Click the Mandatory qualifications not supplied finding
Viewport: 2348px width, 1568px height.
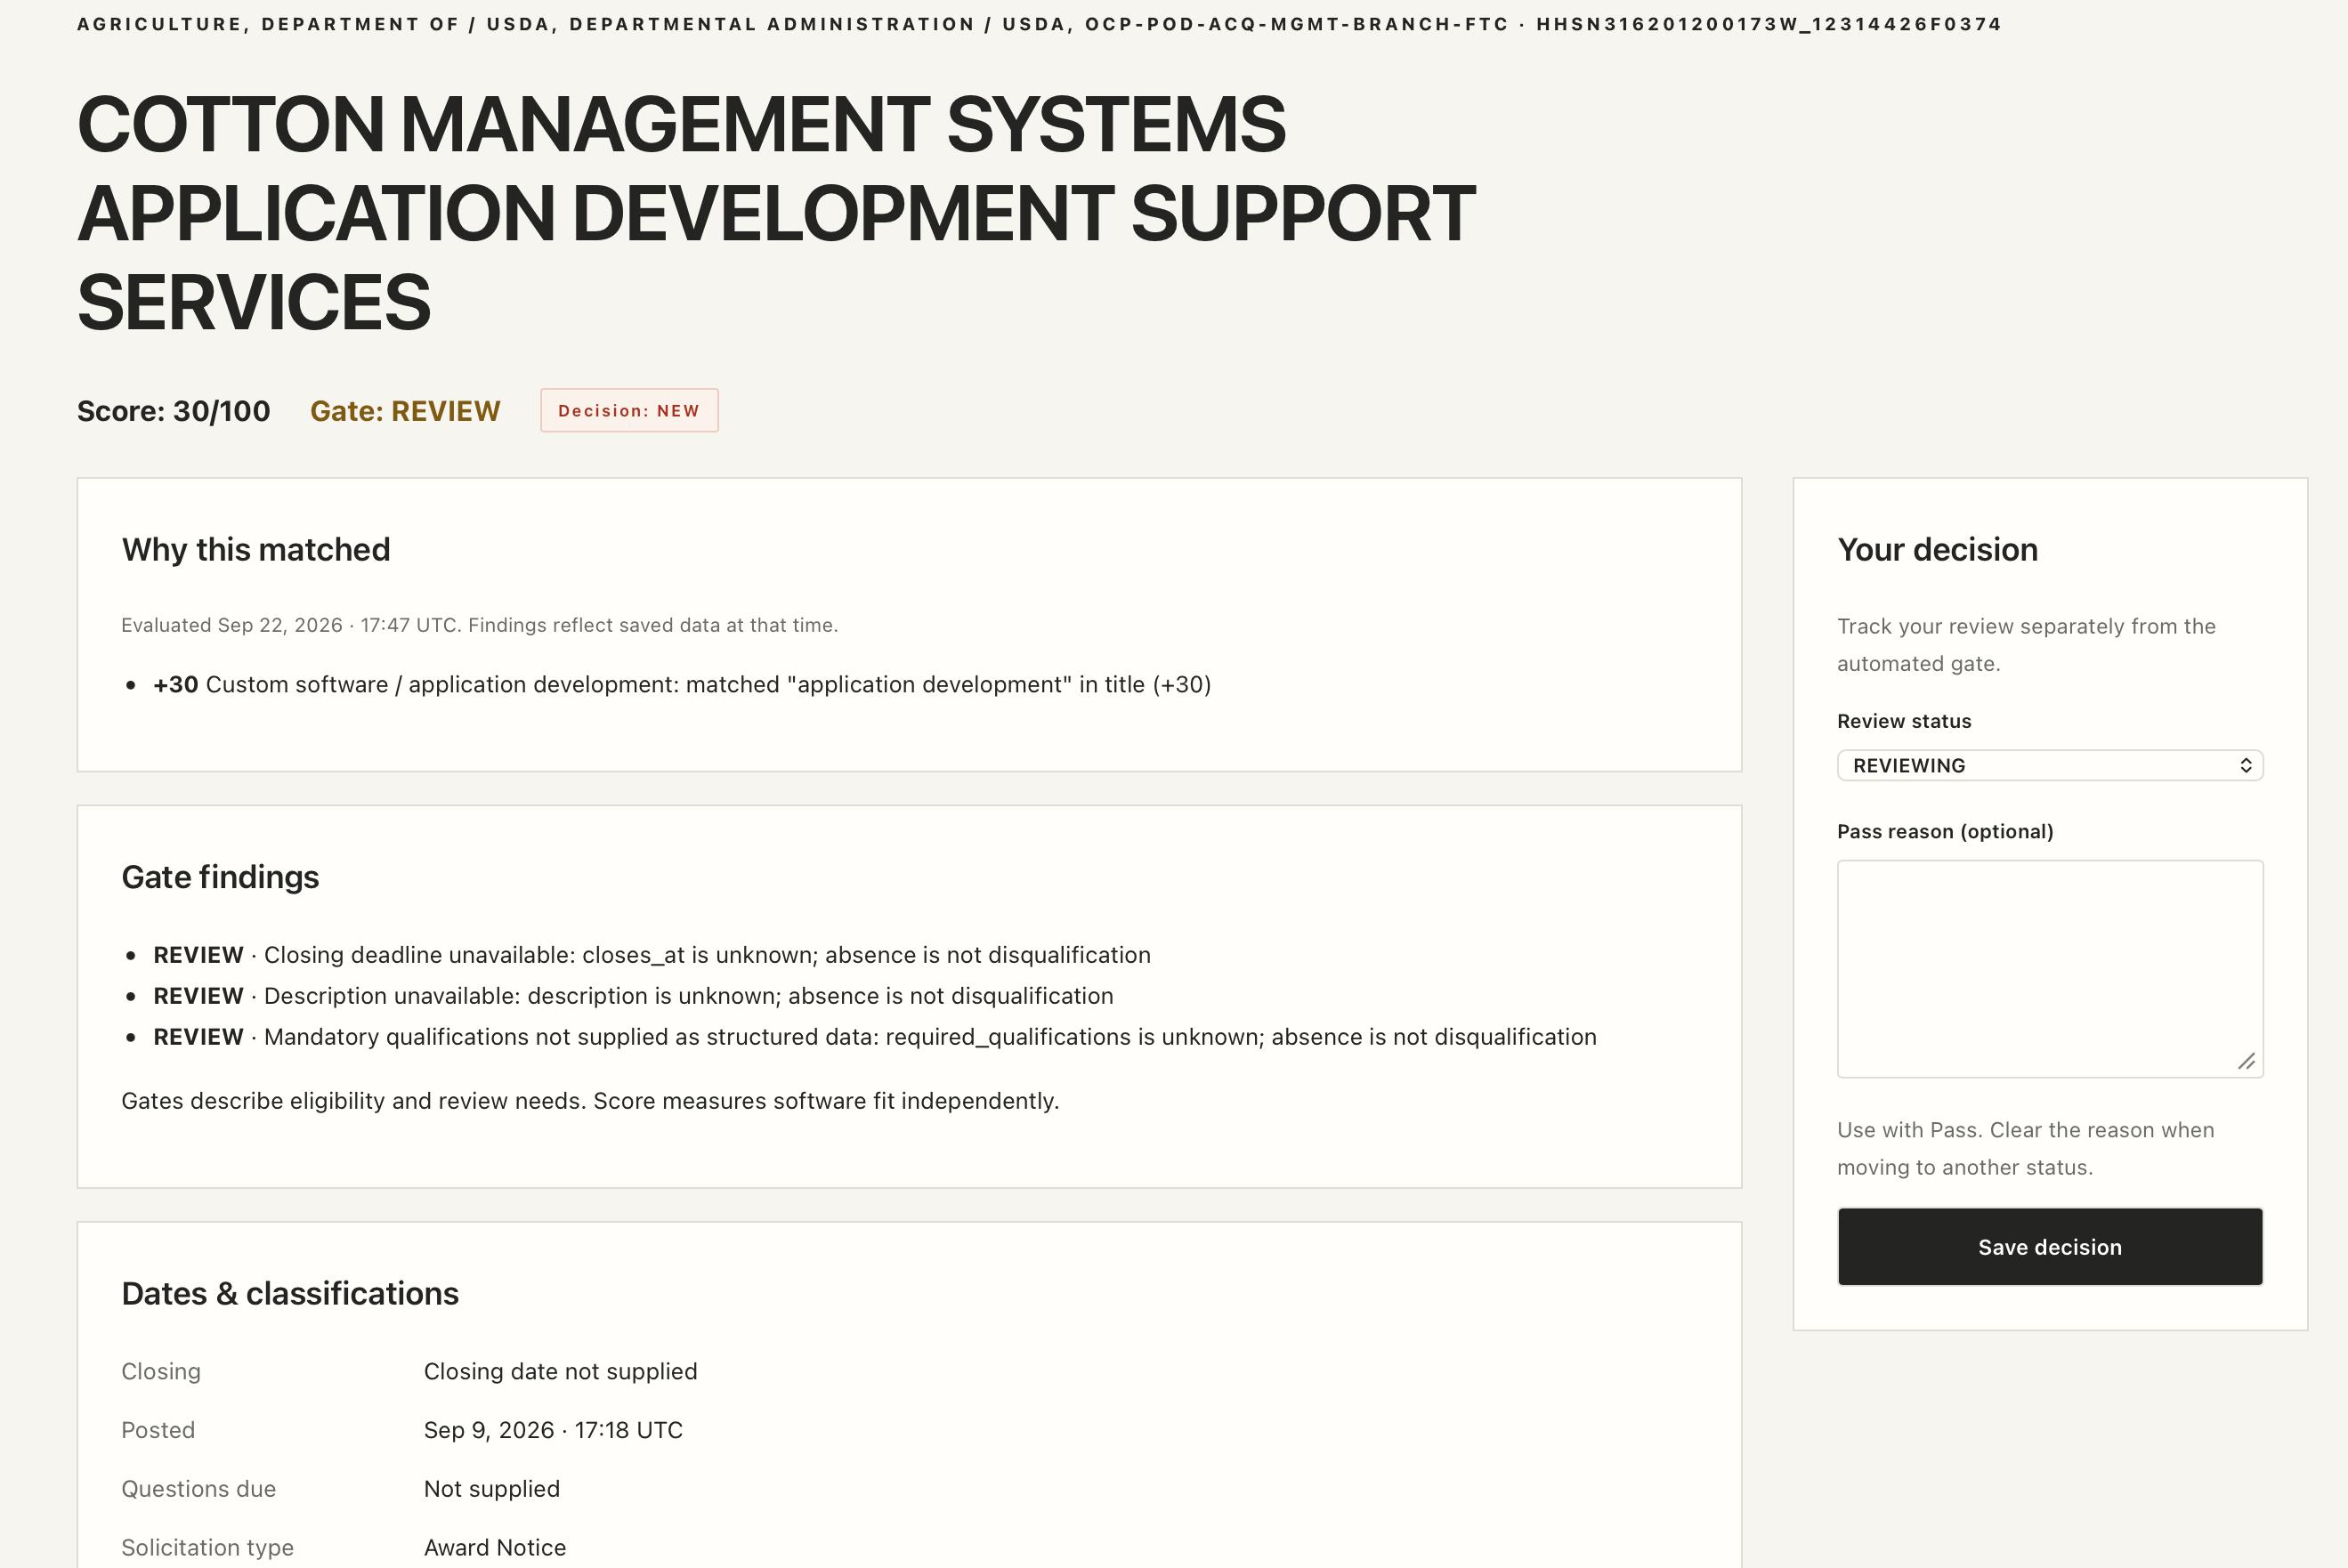875,1037
